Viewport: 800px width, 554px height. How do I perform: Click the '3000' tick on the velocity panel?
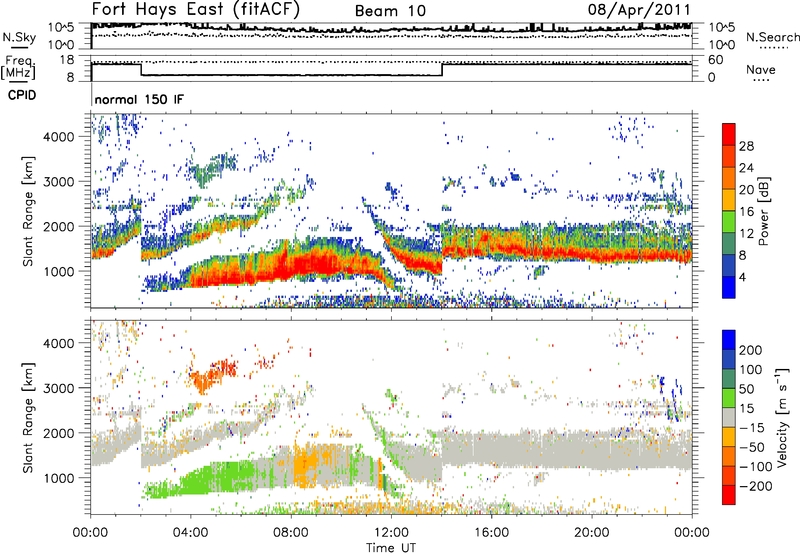58,388
